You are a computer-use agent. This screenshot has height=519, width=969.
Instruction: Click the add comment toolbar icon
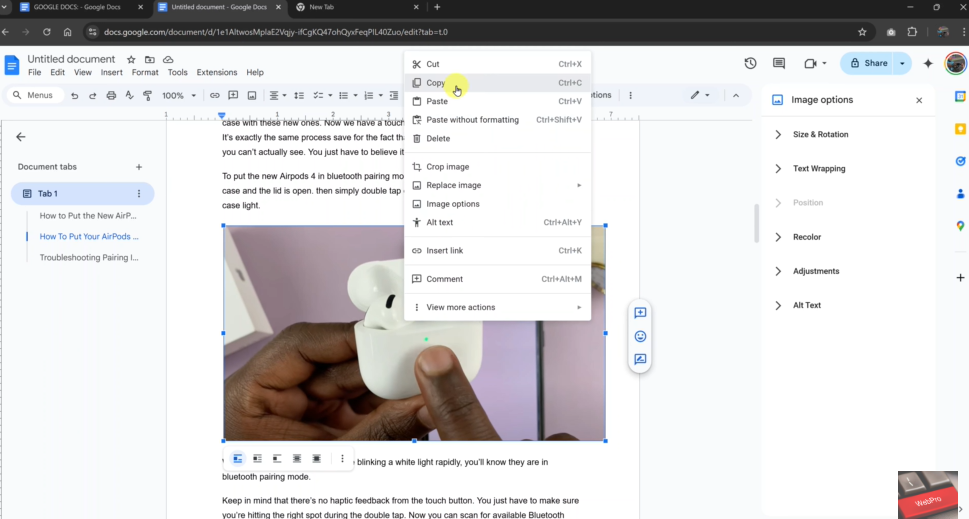click(x=233, y=96)
